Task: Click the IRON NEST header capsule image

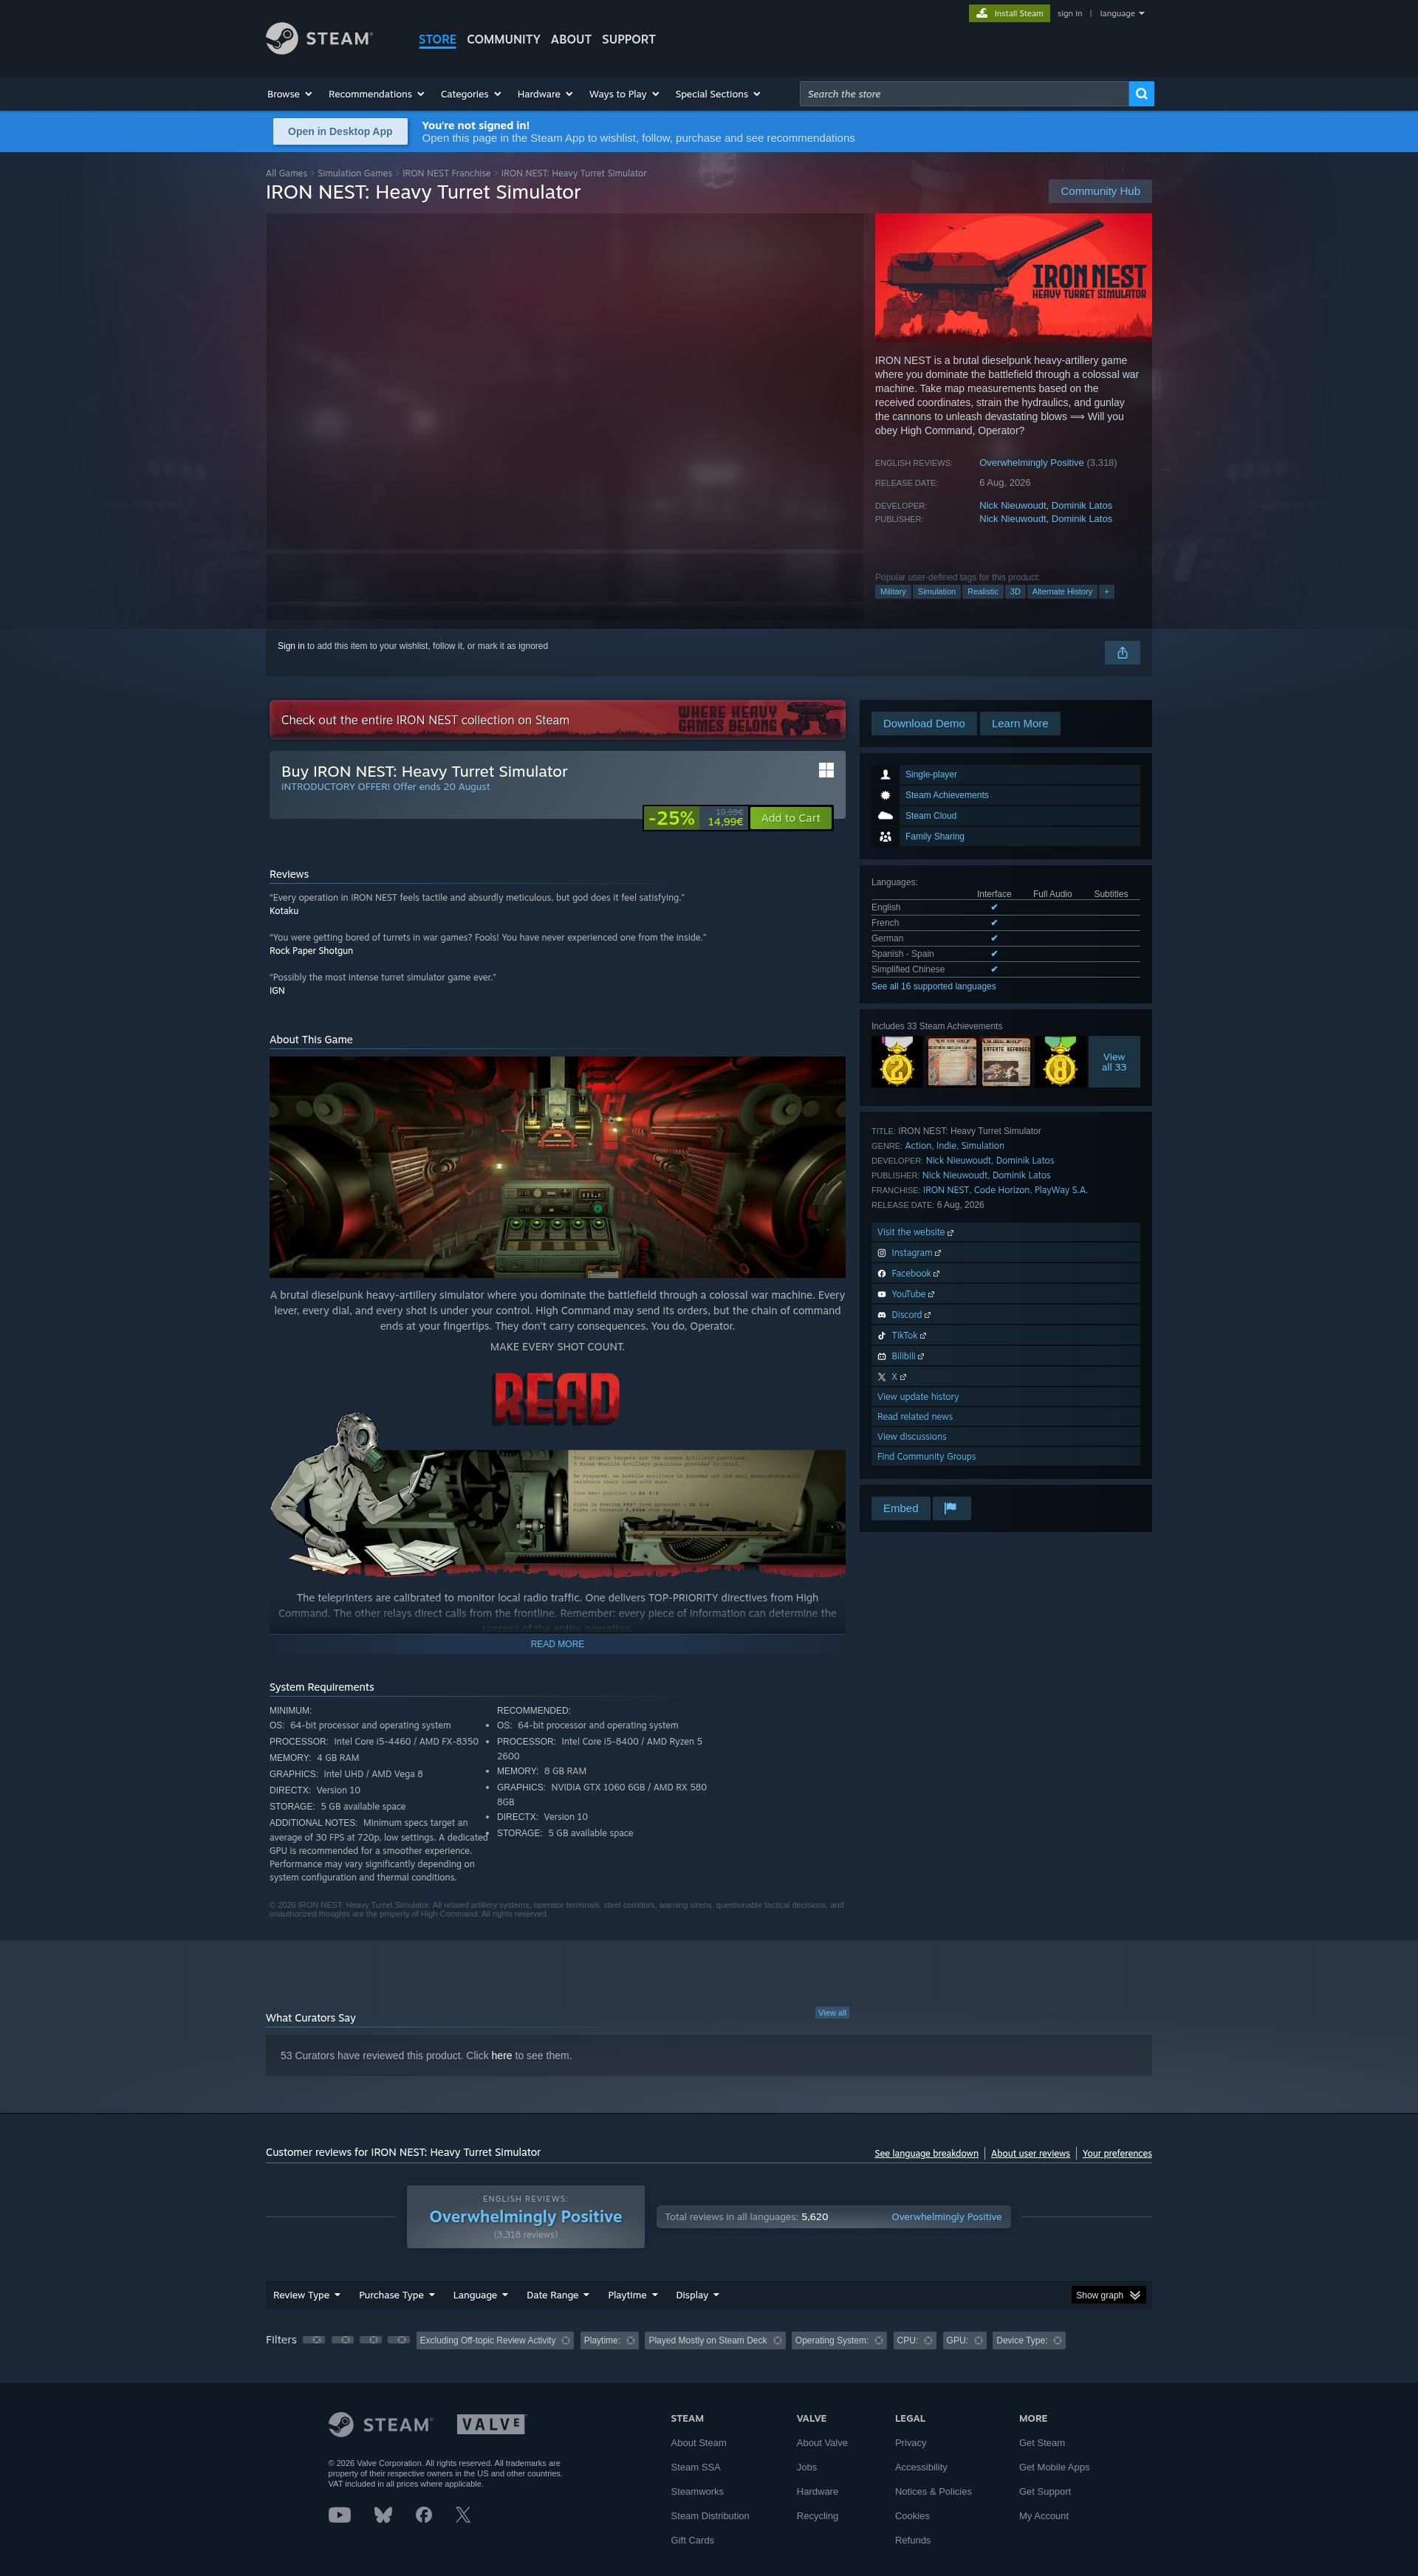Action: tap(1013, 278)
